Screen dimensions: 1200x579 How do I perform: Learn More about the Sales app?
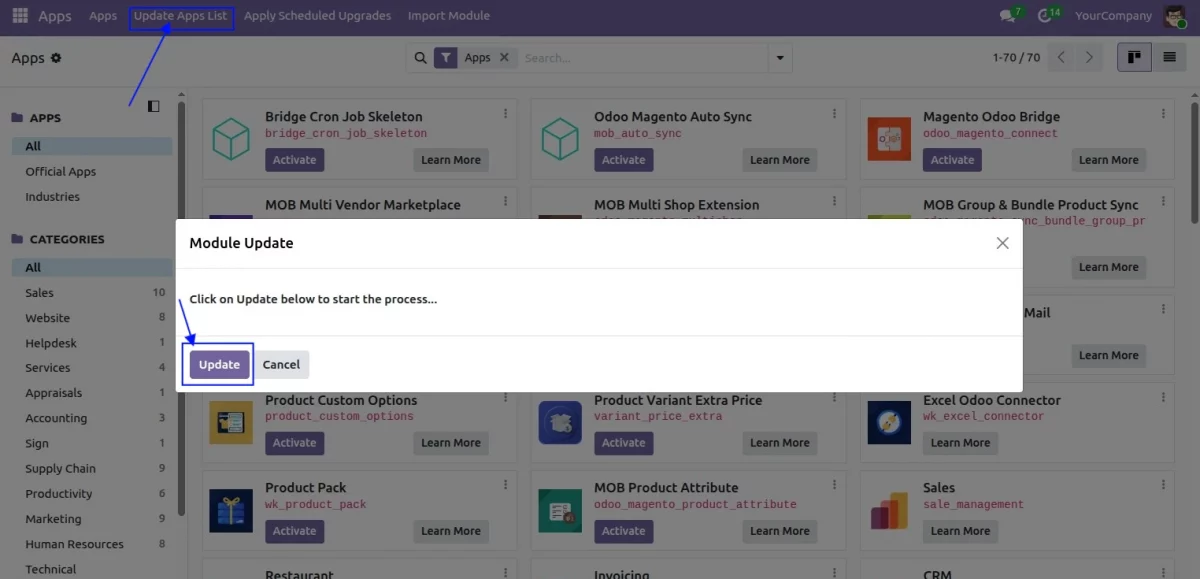960,531
